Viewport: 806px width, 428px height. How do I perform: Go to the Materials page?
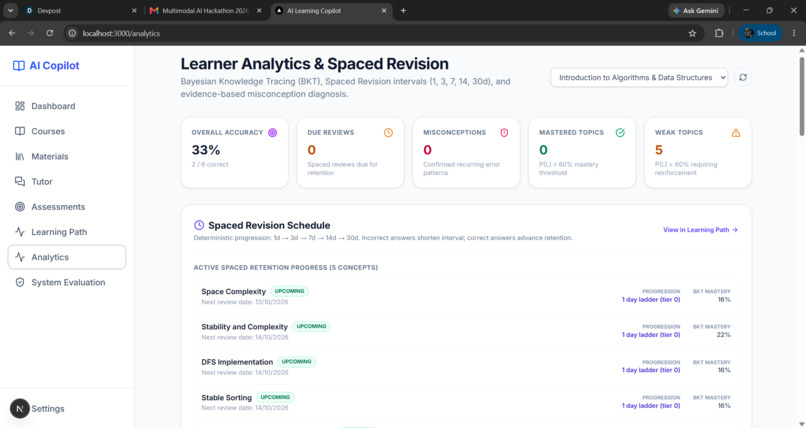67,156
